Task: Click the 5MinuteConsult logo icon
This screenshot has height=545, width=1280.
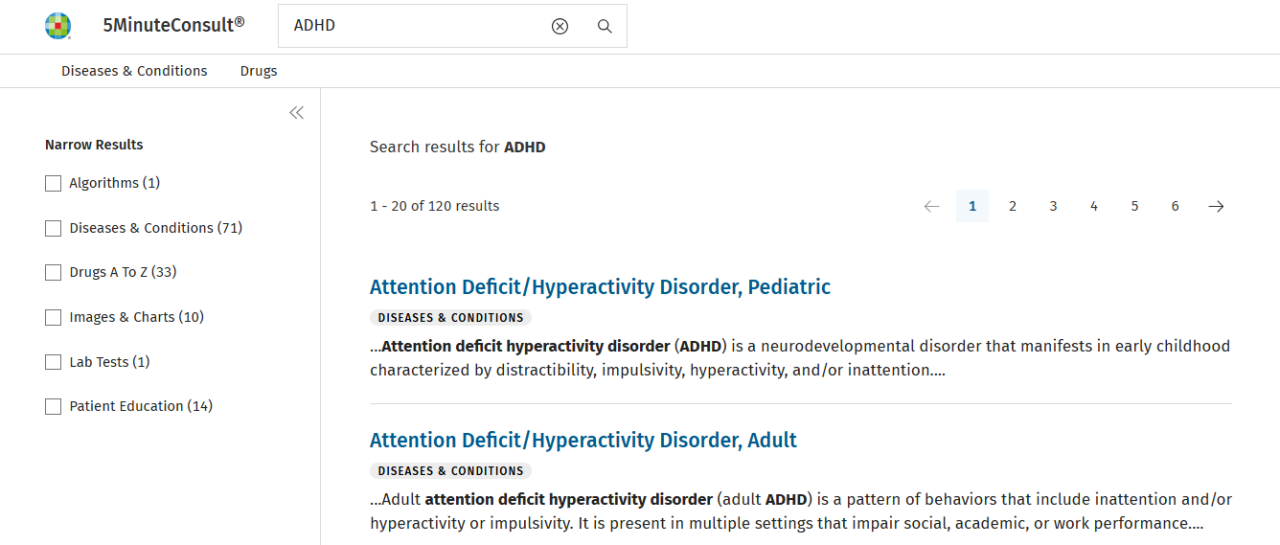Action: tap(58, 26)
